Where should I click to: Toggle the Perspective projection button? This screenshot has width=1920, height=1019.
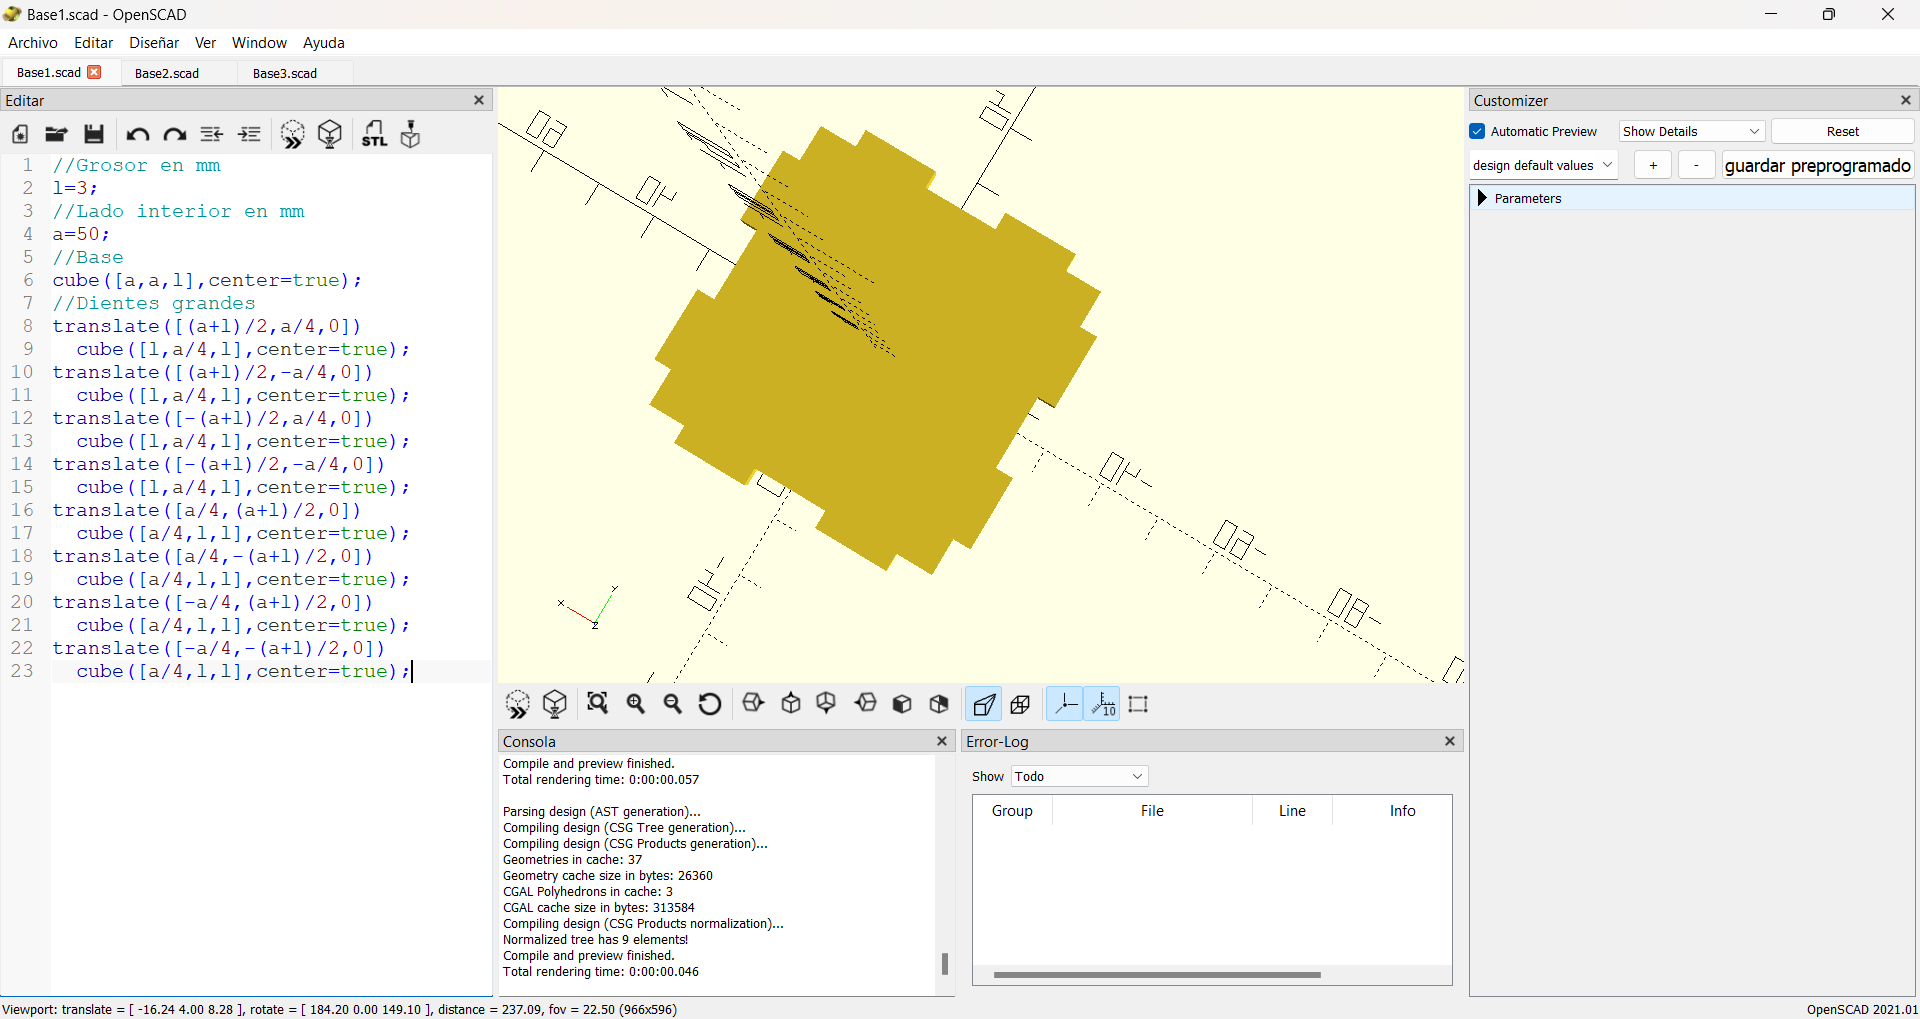click(x=984, y=704)
